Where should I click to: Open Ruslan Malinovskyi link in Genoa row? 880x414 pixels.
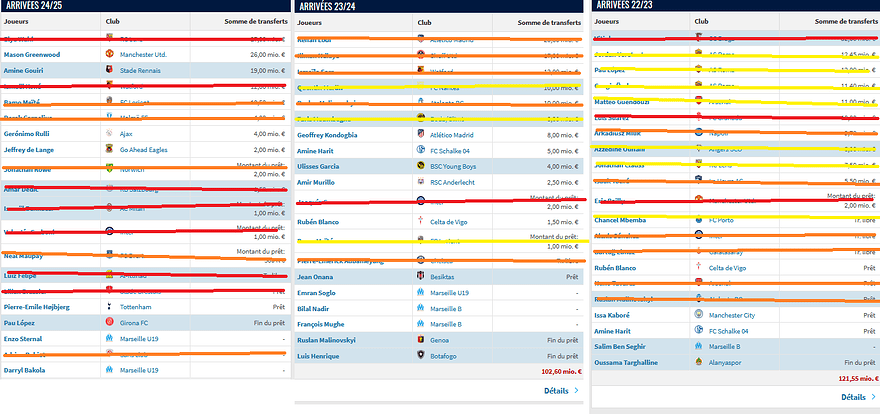pyautogui.click(x=326, y=340)
